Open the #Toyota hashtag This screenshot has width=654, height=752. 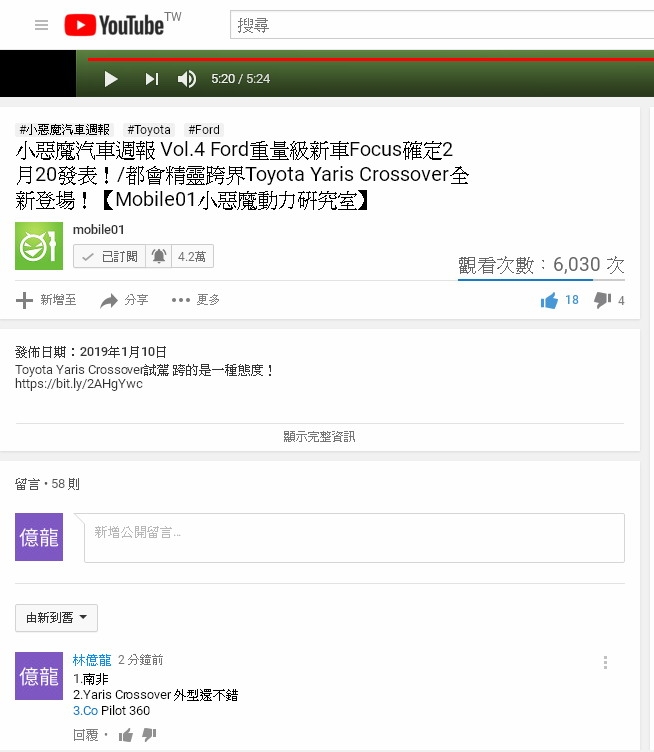coord(149,129)
